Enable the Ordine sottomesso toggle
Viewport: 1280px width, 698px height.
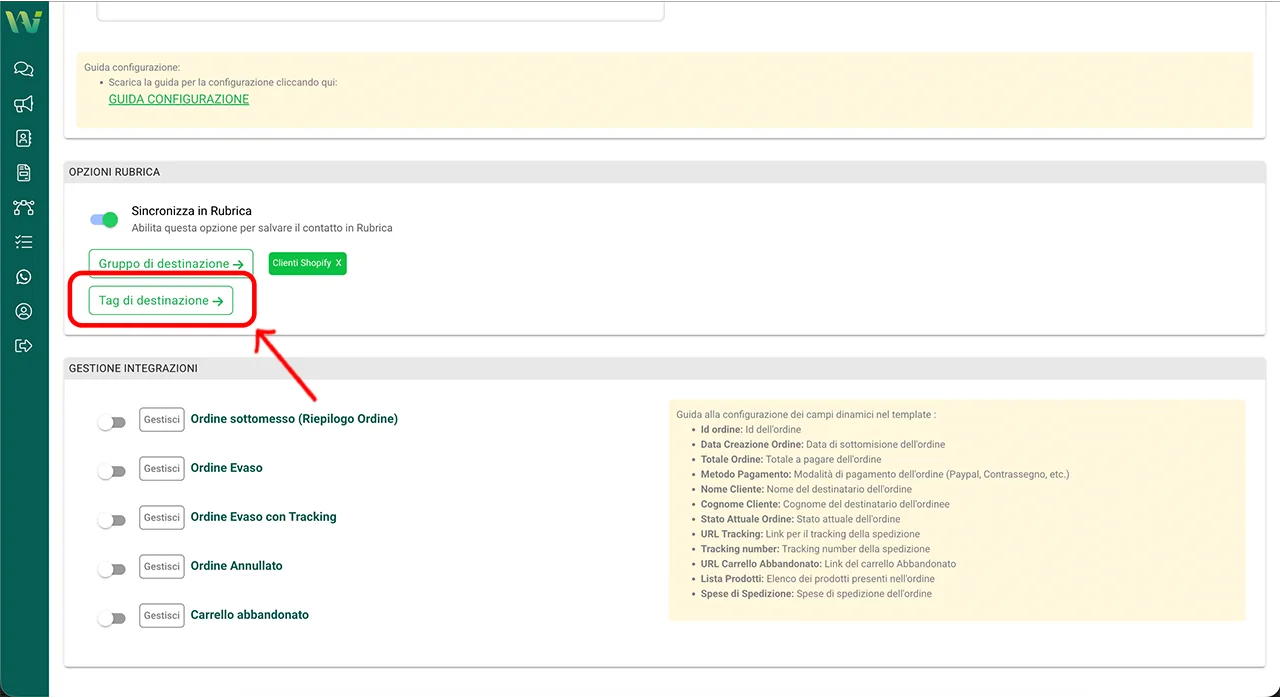tap(112, 423)
